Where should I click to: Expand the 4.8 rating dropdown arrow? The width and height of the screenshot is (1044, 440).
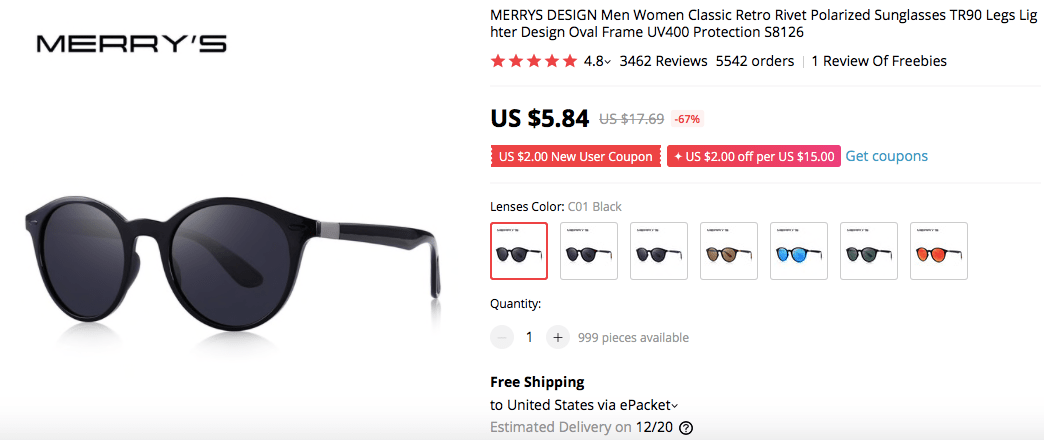click(608, 62)
